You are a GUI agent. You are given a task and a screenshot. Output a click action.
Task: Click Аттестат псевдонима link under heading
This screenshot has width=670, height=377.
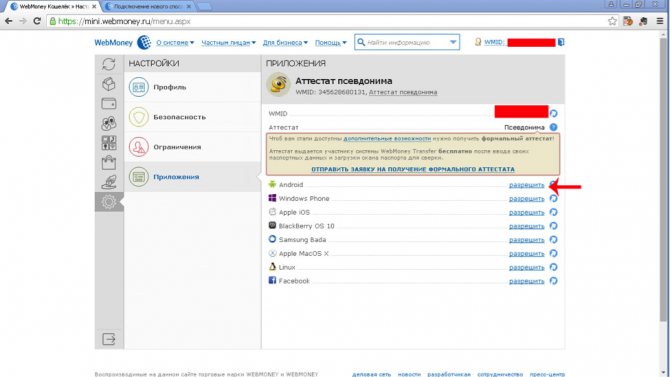tap(403, 92)
